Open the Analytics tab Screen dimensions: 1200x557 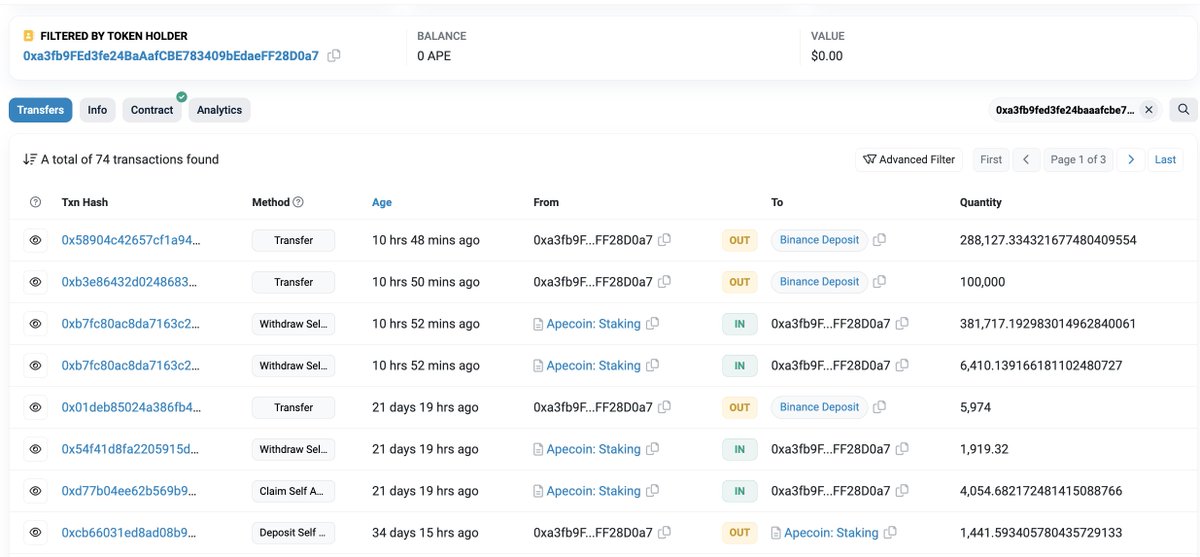tap(219, 110)
